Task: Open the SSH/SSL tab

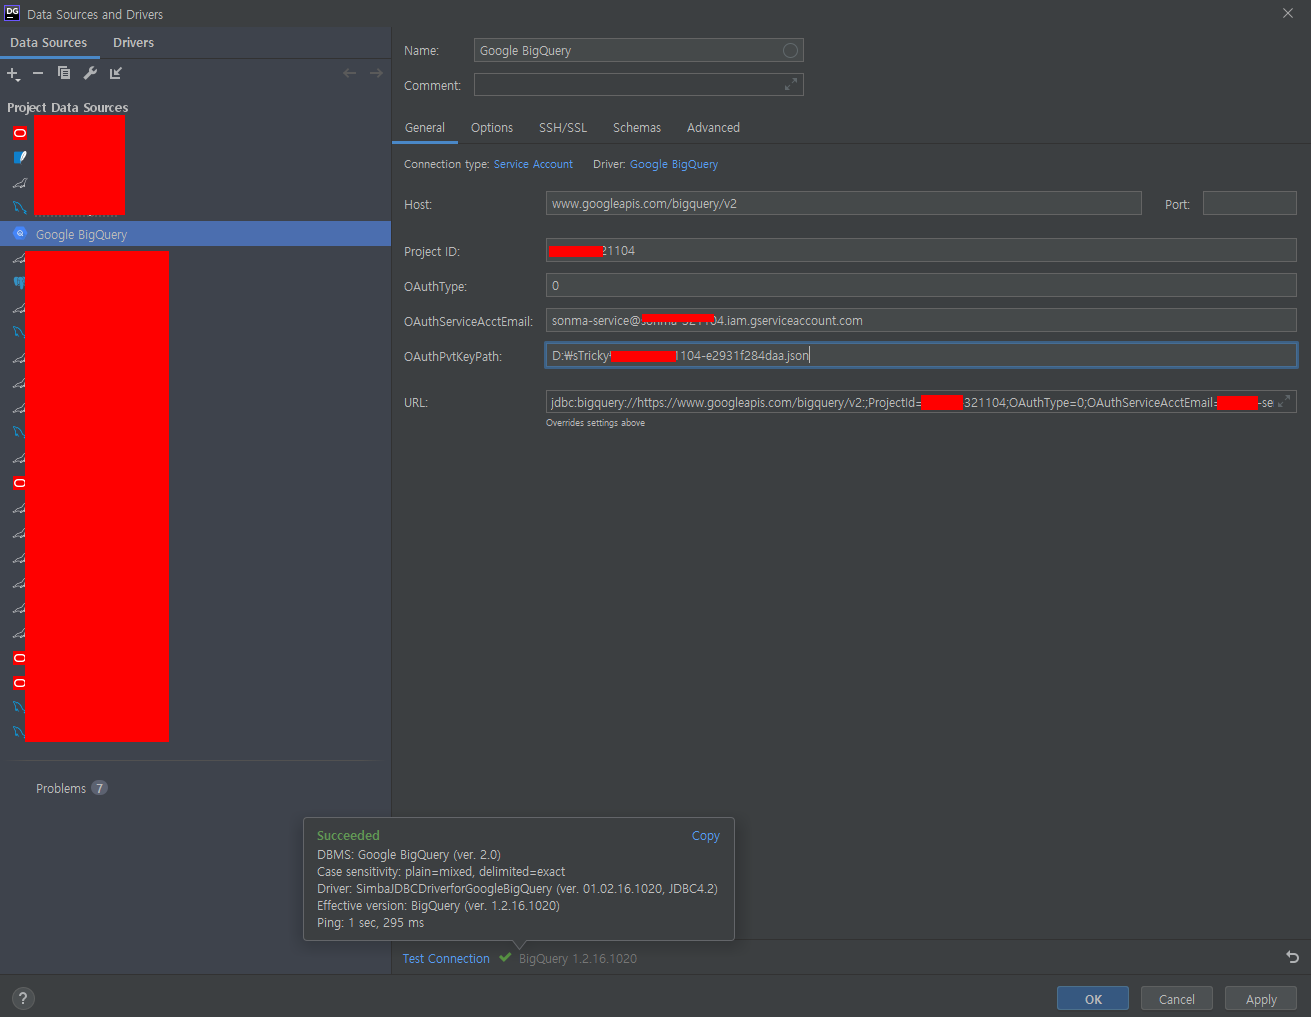Action: tap(563, 128)
